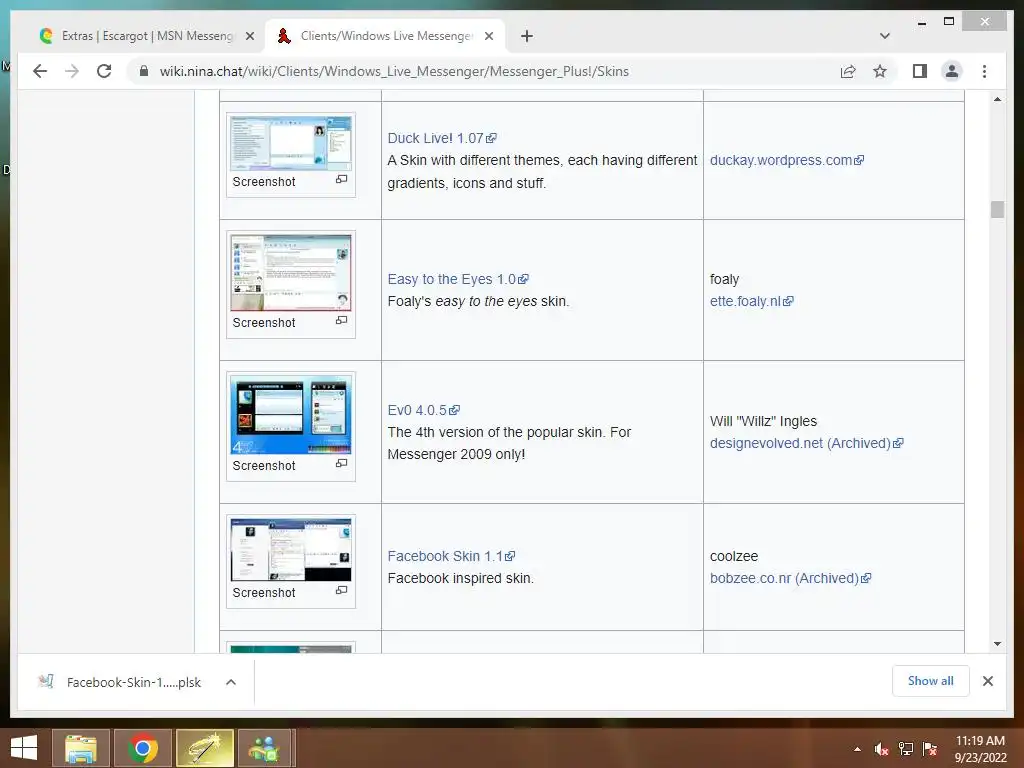Screen dimensions: 1024x768
Task: Click the Chrome taskbar icon
Action: pyautogui.click(x=143, y=748)
